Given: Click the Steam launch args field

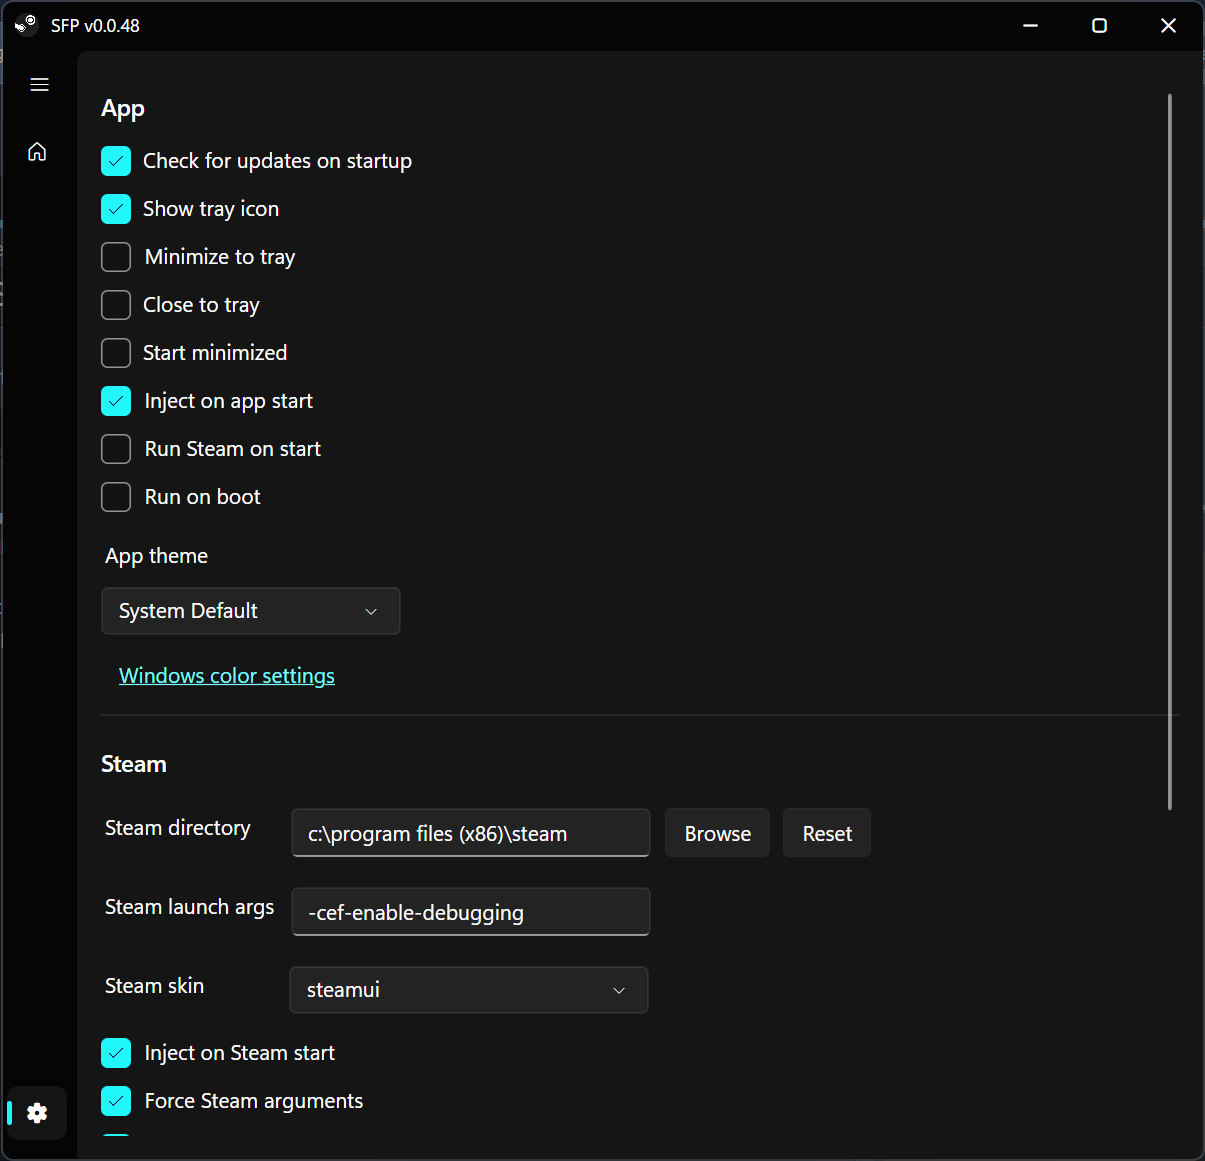Looking at the screenshot, I should click(x=470, y=912).
